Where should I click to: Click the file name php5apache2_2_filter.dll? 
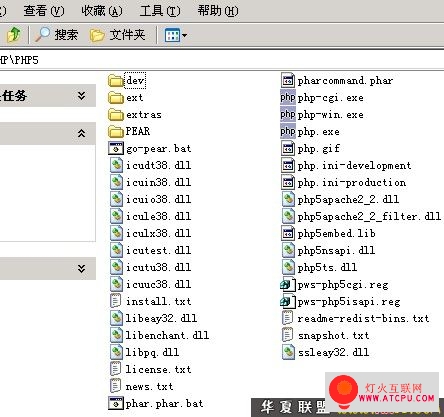coord(369,217)
